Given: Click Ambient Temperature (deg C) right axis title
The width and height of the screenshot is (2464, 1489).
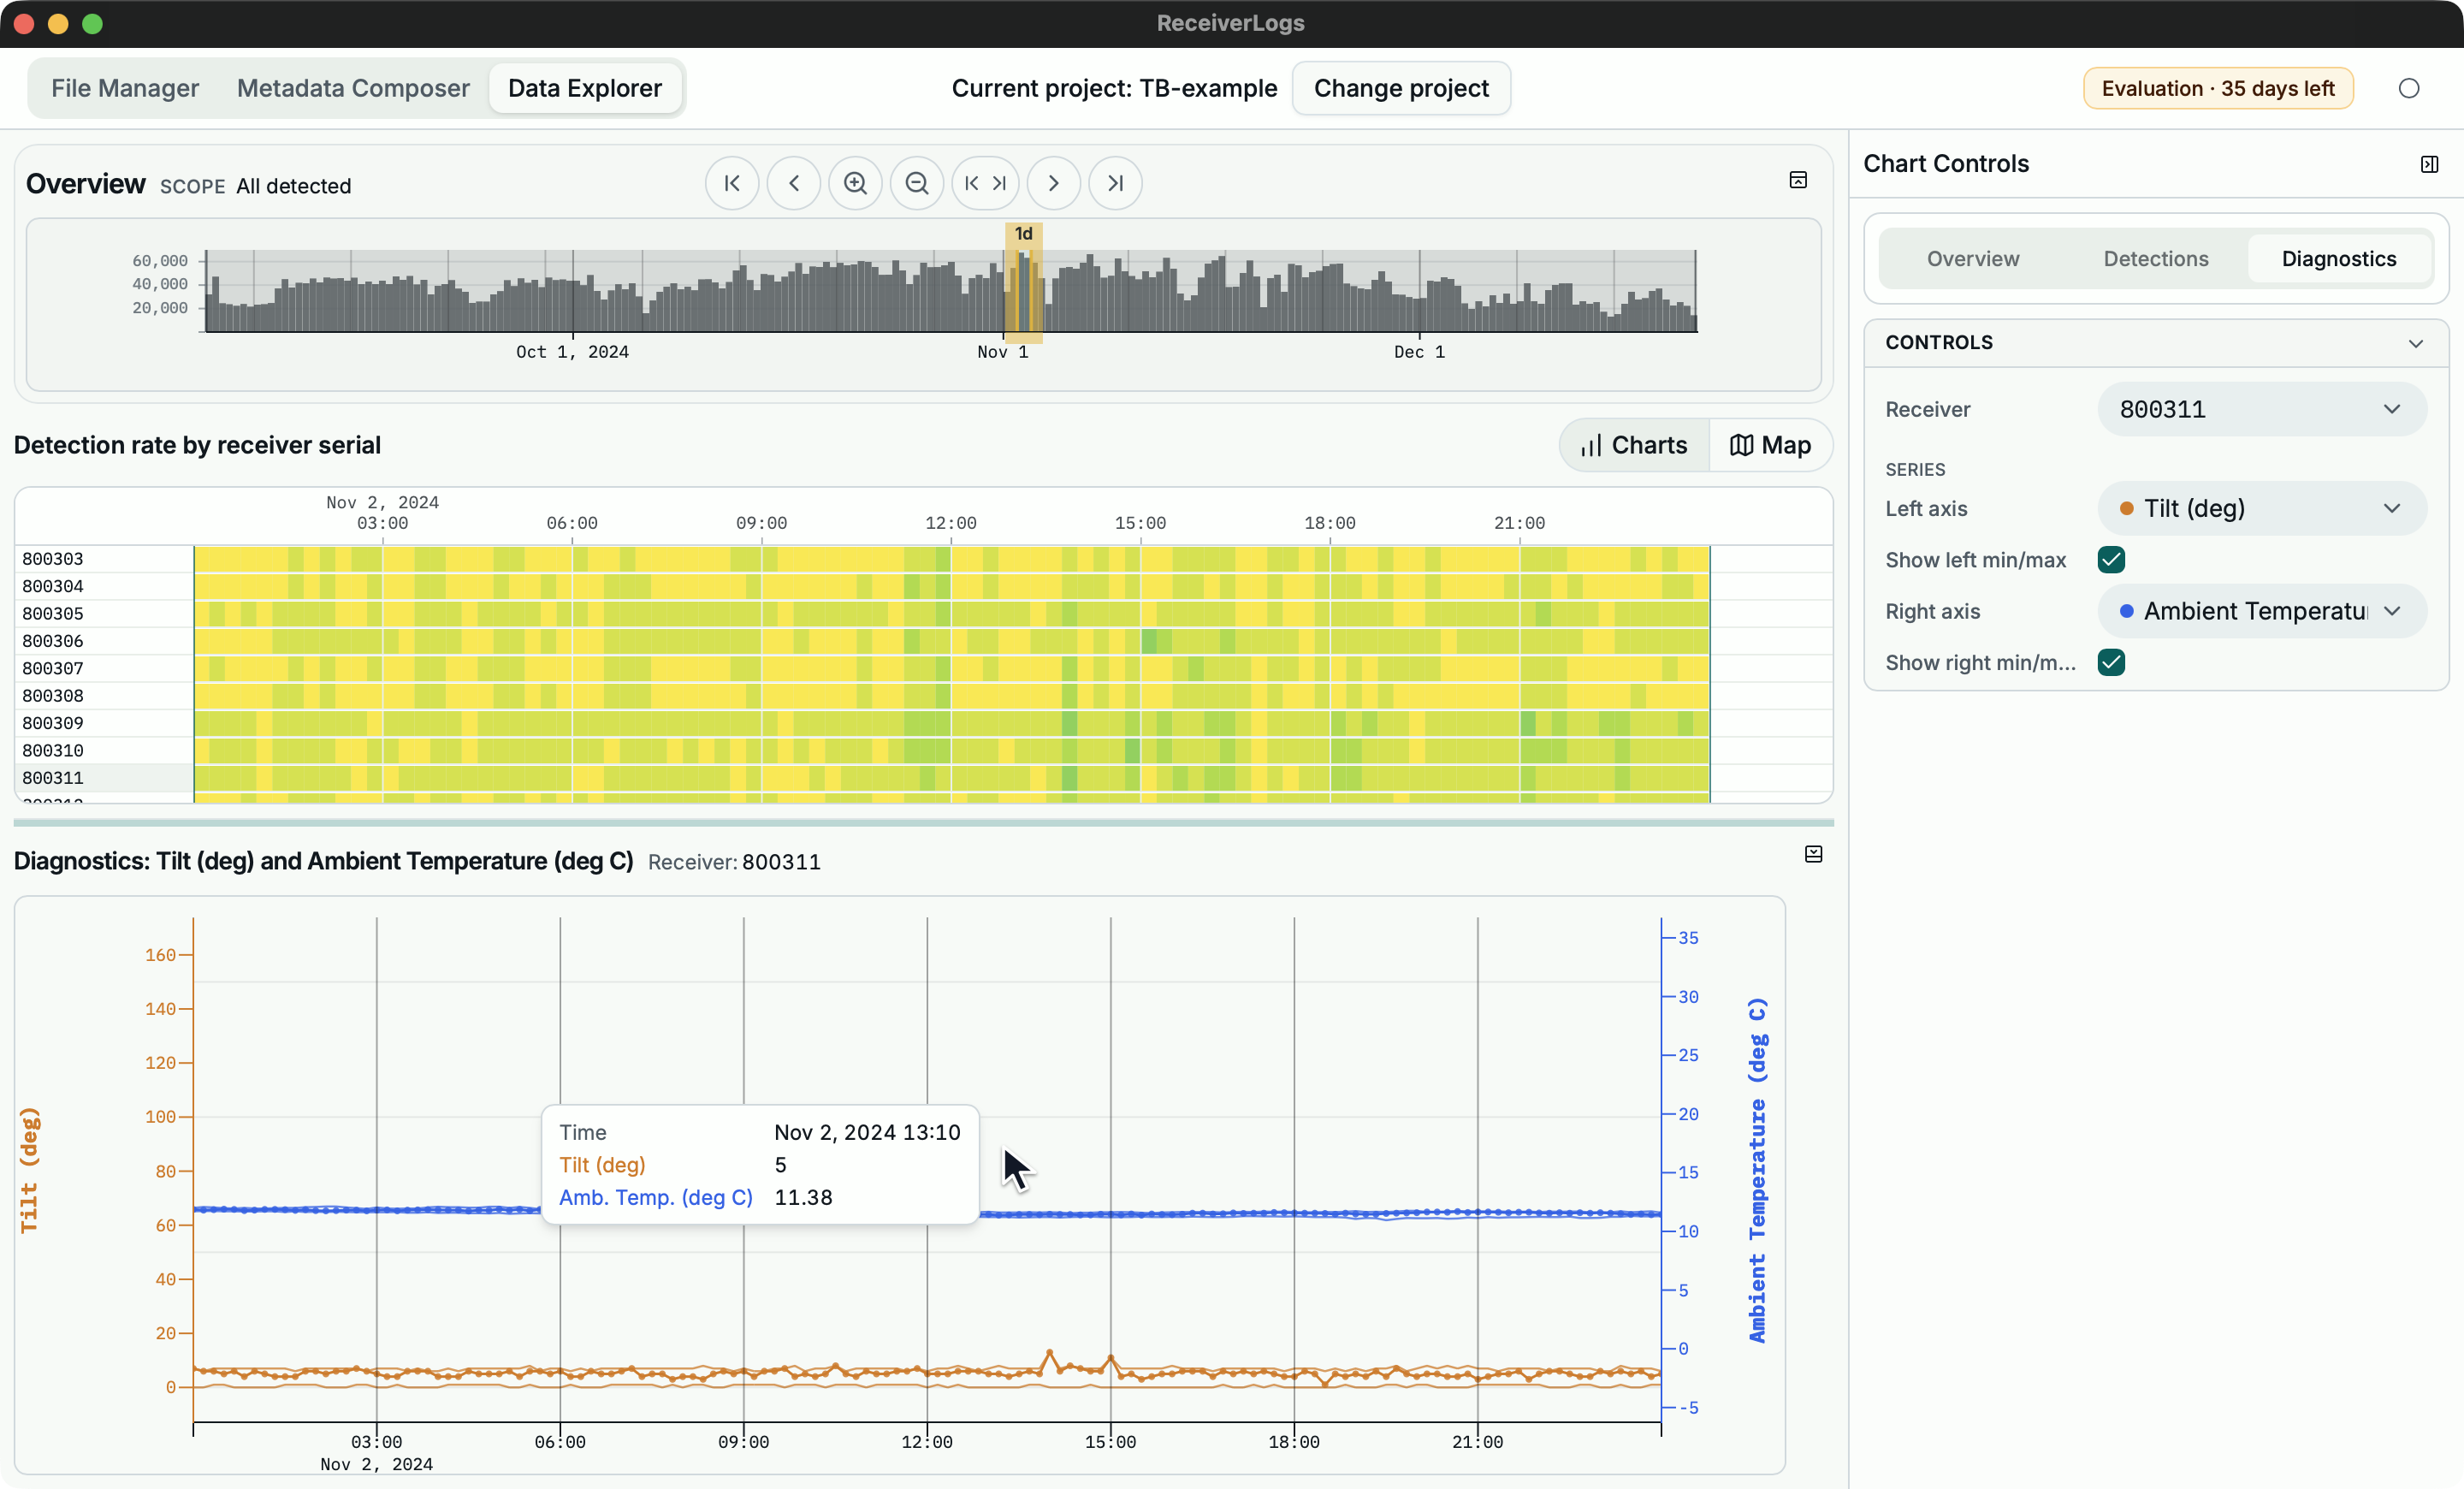Looking at the screenshot, I should click(x=1757, y=1170).
